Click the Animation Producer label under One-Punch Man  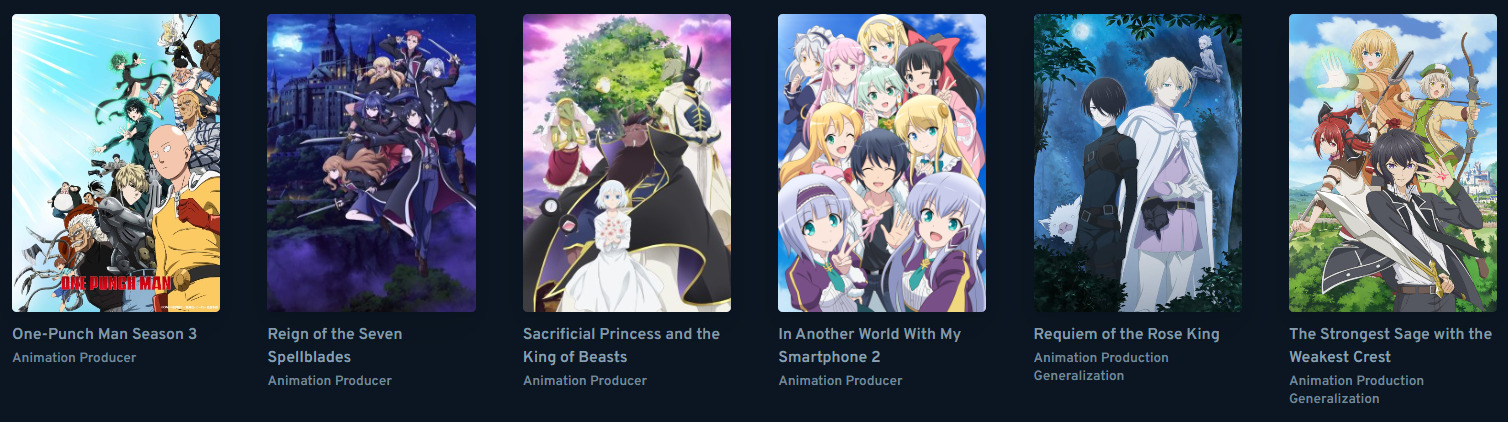pyautogui.click(x=74, y=358)
